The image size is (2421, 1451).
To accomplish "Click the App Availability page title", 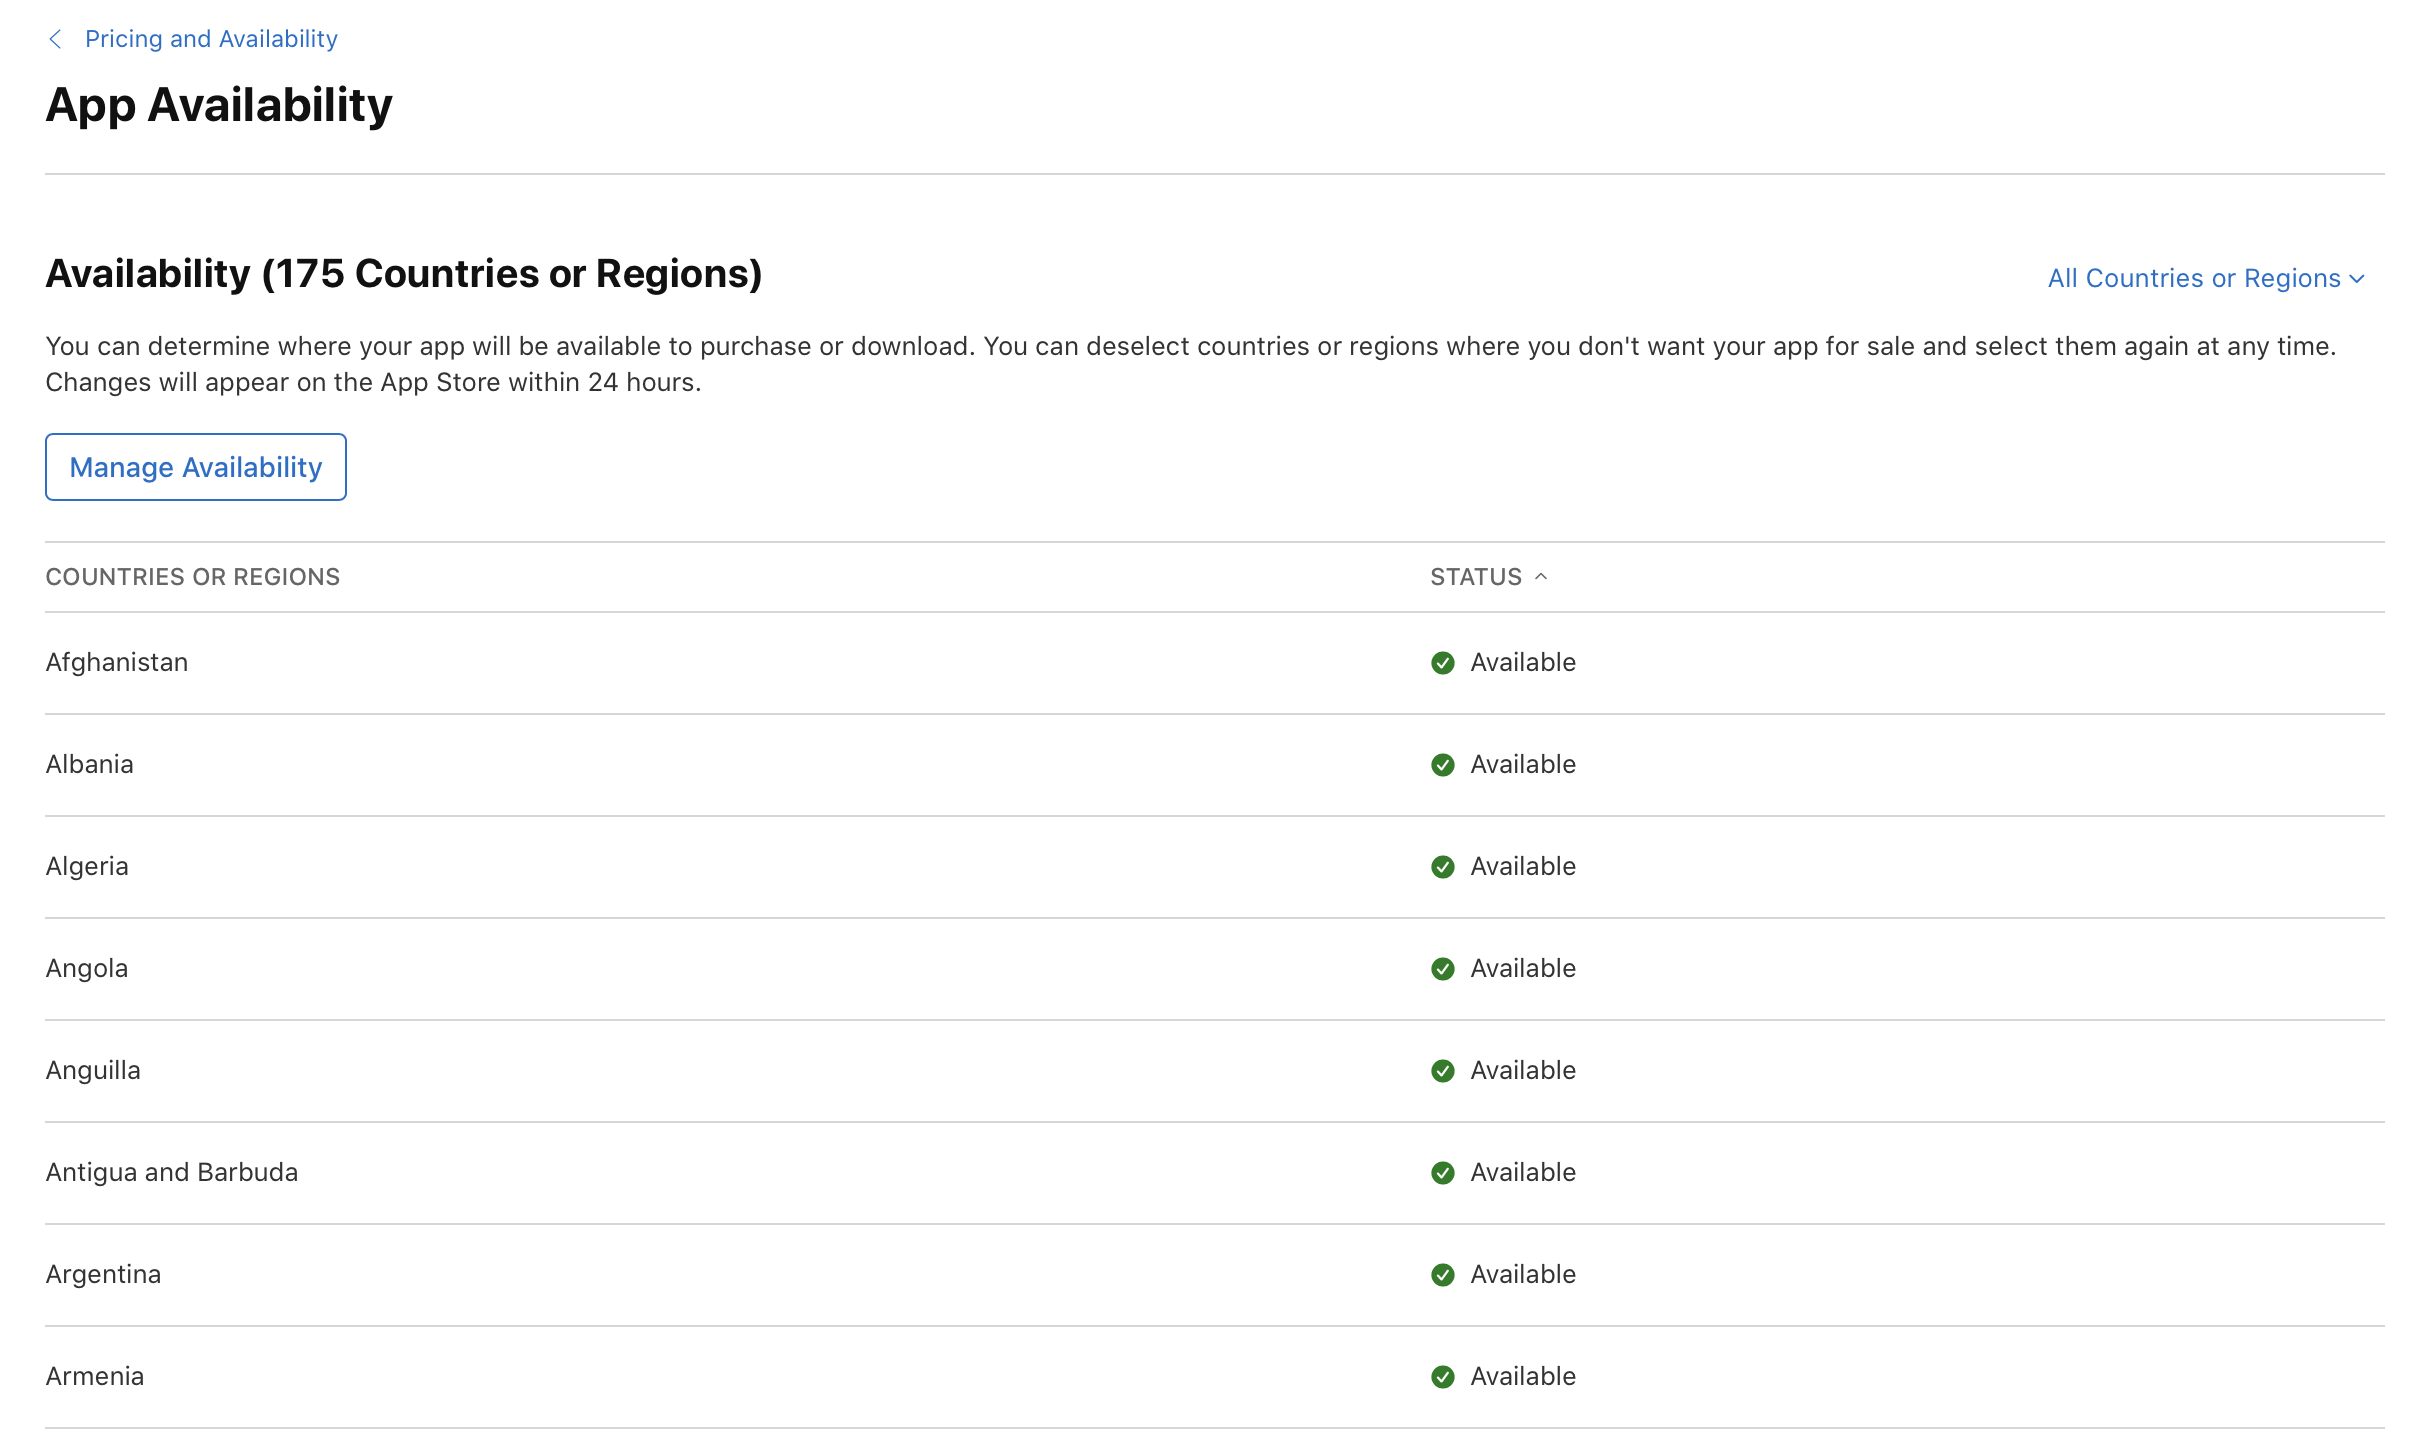I will pyautogui.click(x=218, y=103).
